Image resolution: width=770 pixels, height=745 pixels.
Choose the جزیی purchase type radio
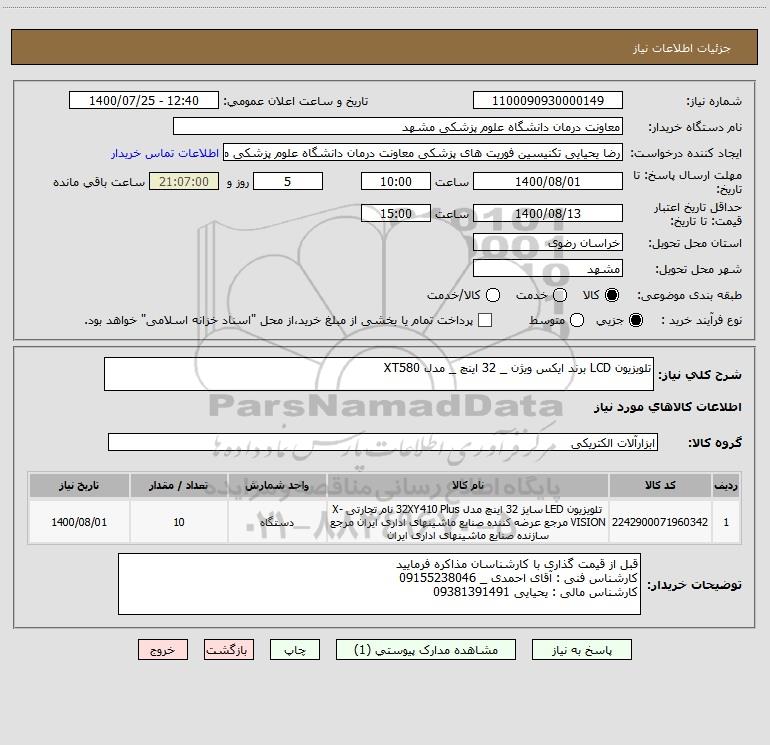[x=635, y=320]
